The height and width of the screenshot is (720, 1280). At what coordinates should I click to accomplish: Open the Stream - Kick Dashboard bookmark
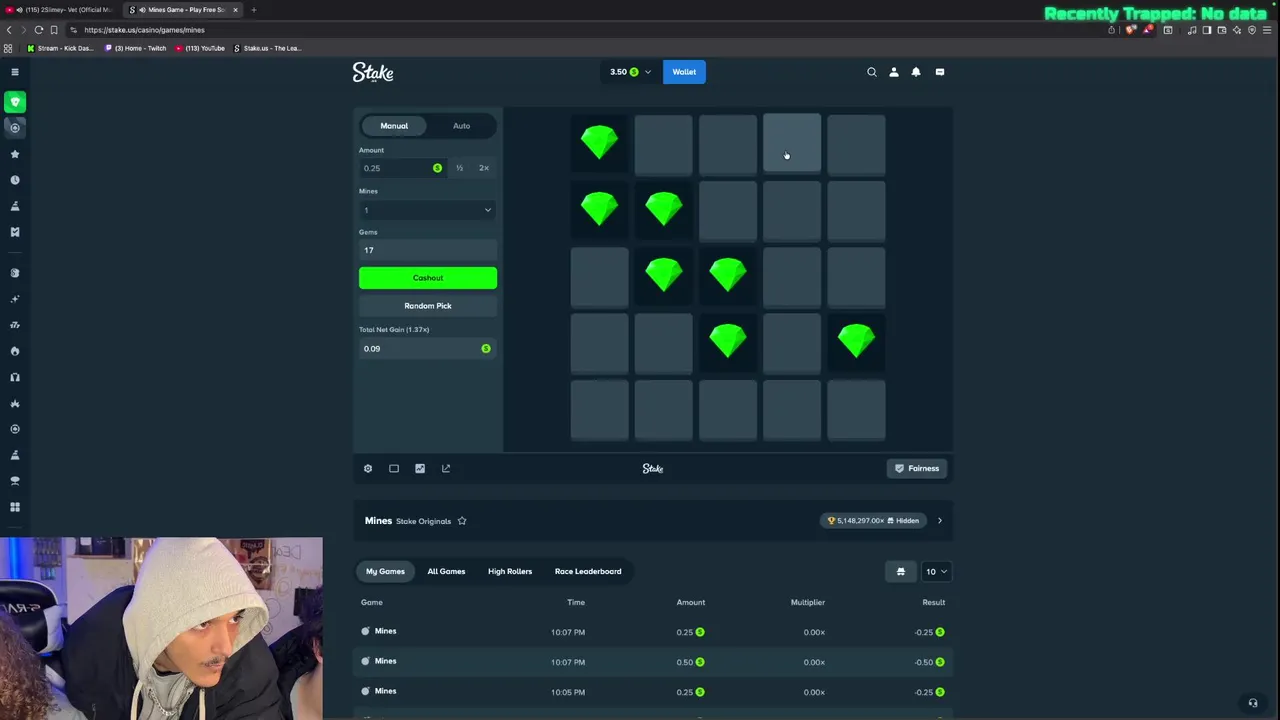click(x=60, y=48)
